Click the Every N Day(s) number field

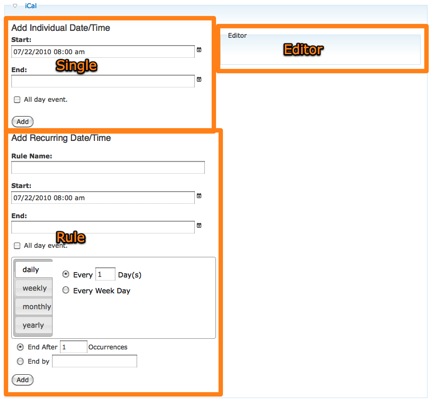(x=105, y=274)
